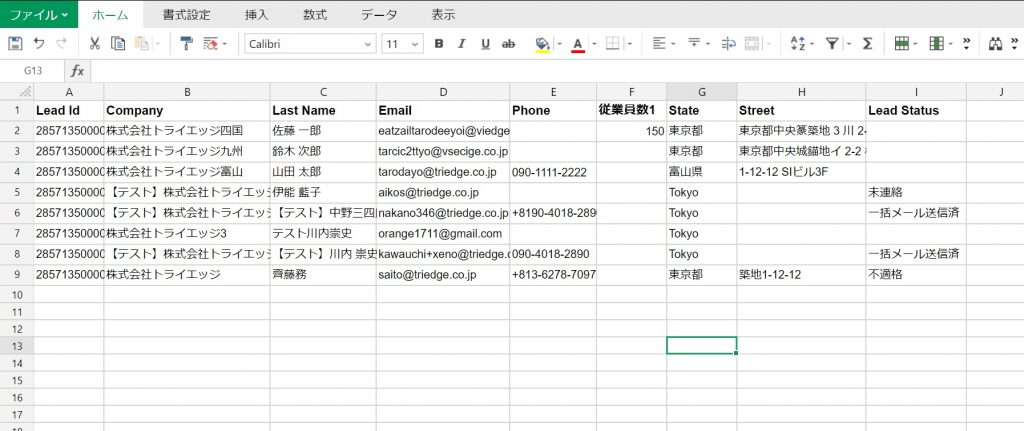Open the Calibri font name dropdown
The height and width of the screenshot is (431, 1024).
367,44
